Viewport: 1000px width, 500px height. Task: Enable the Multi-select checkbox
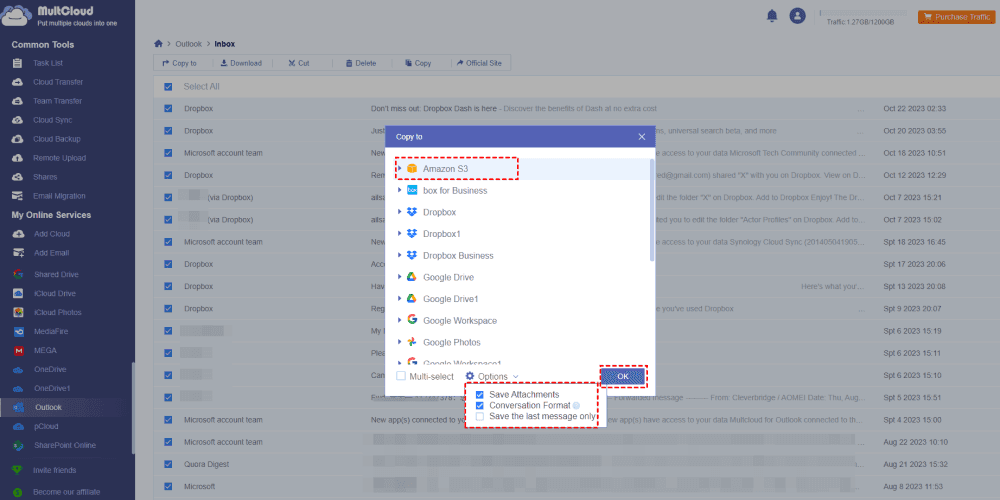coord(401,376)
